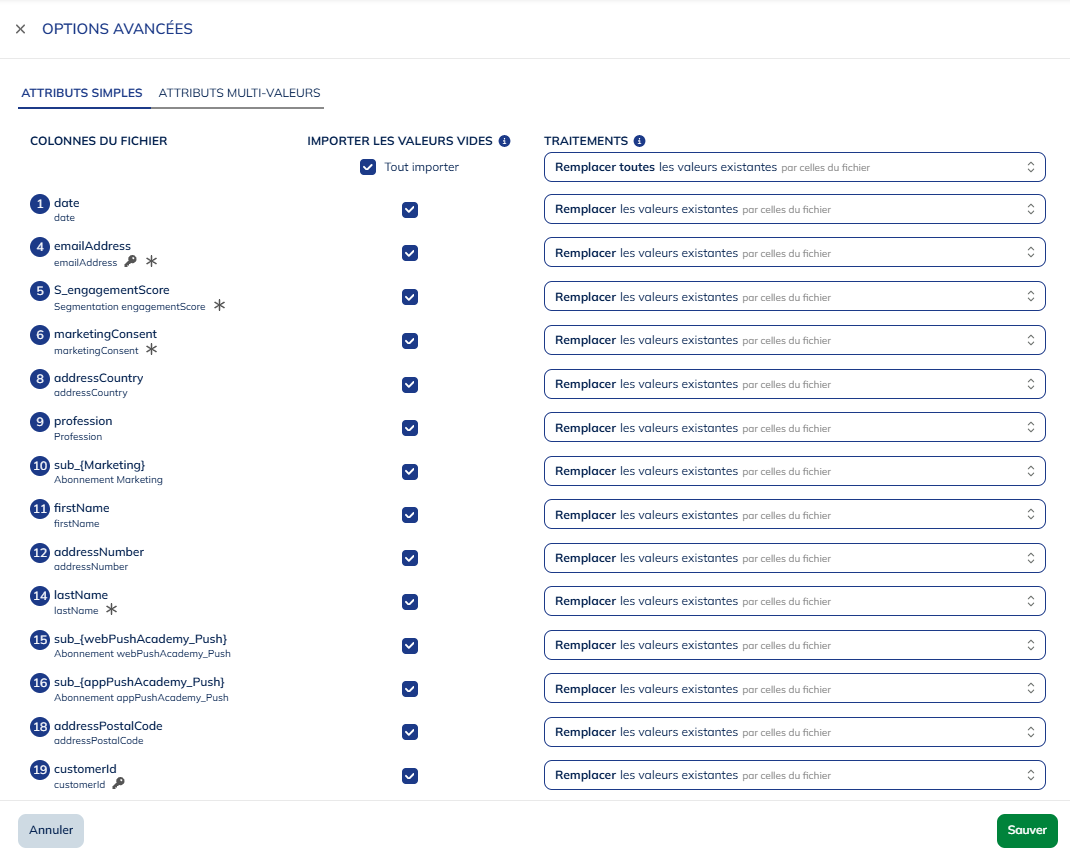Click the info icon next to TRAITEMENTS
Screen dimensions: 1070x856
click(640, 140)
